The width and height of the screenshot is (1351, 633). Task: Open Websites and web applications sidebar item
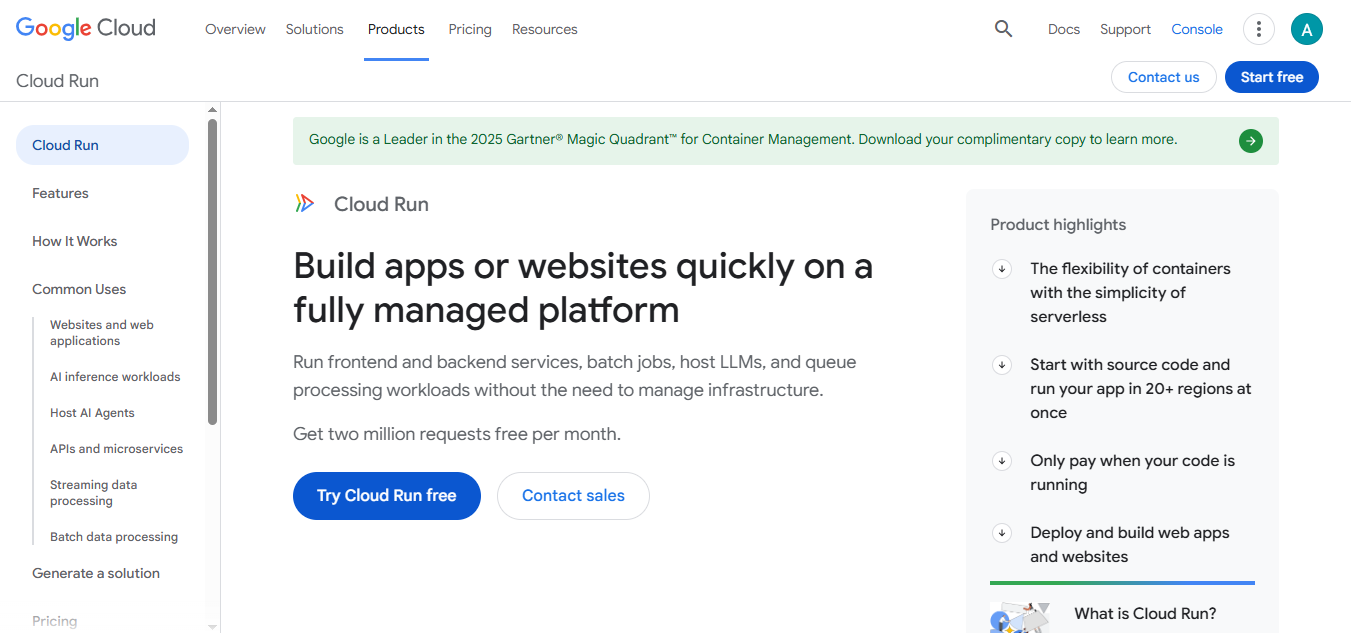(x=102, y=333)
